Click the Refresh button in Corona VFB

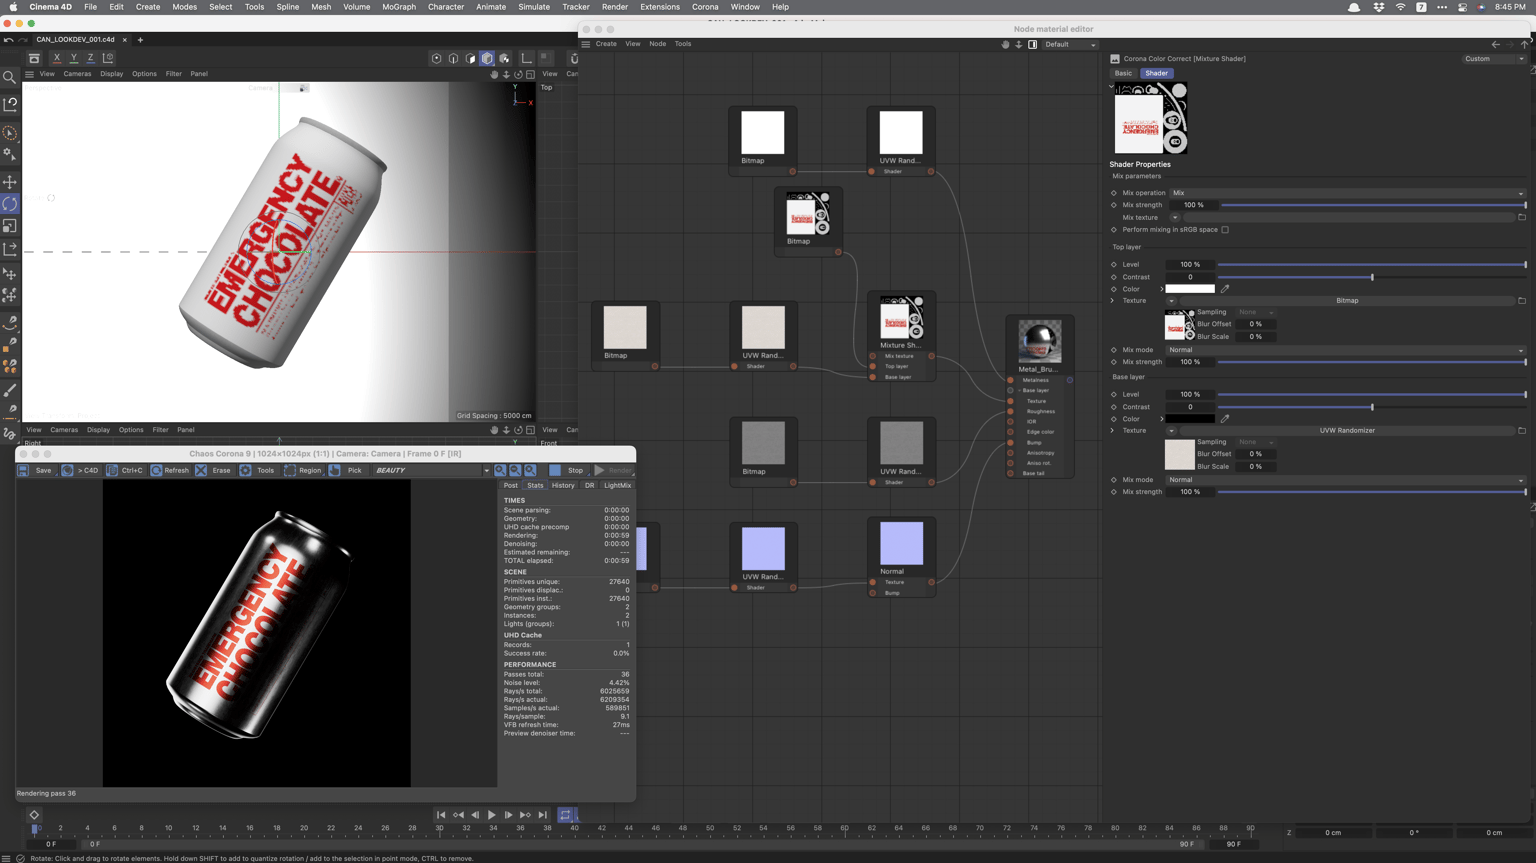170,470
